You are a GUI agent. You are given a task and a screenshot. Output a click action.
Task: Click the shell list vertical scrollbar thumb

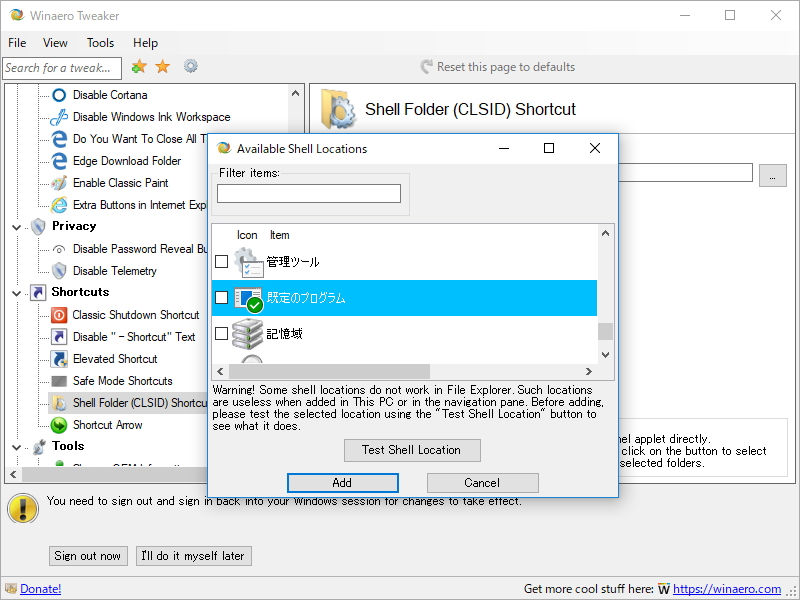[x=605, y=331]
